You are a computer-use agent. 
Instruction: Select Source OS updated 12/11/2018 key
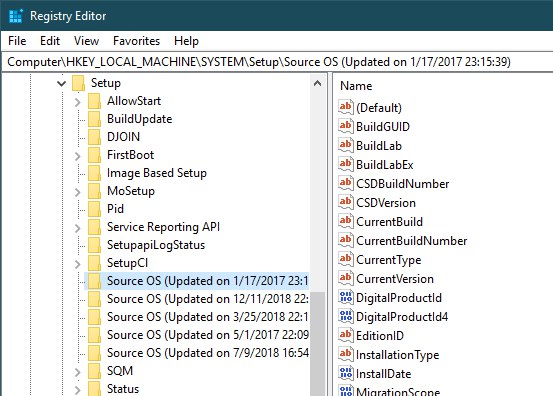click(x=207, y=299)
